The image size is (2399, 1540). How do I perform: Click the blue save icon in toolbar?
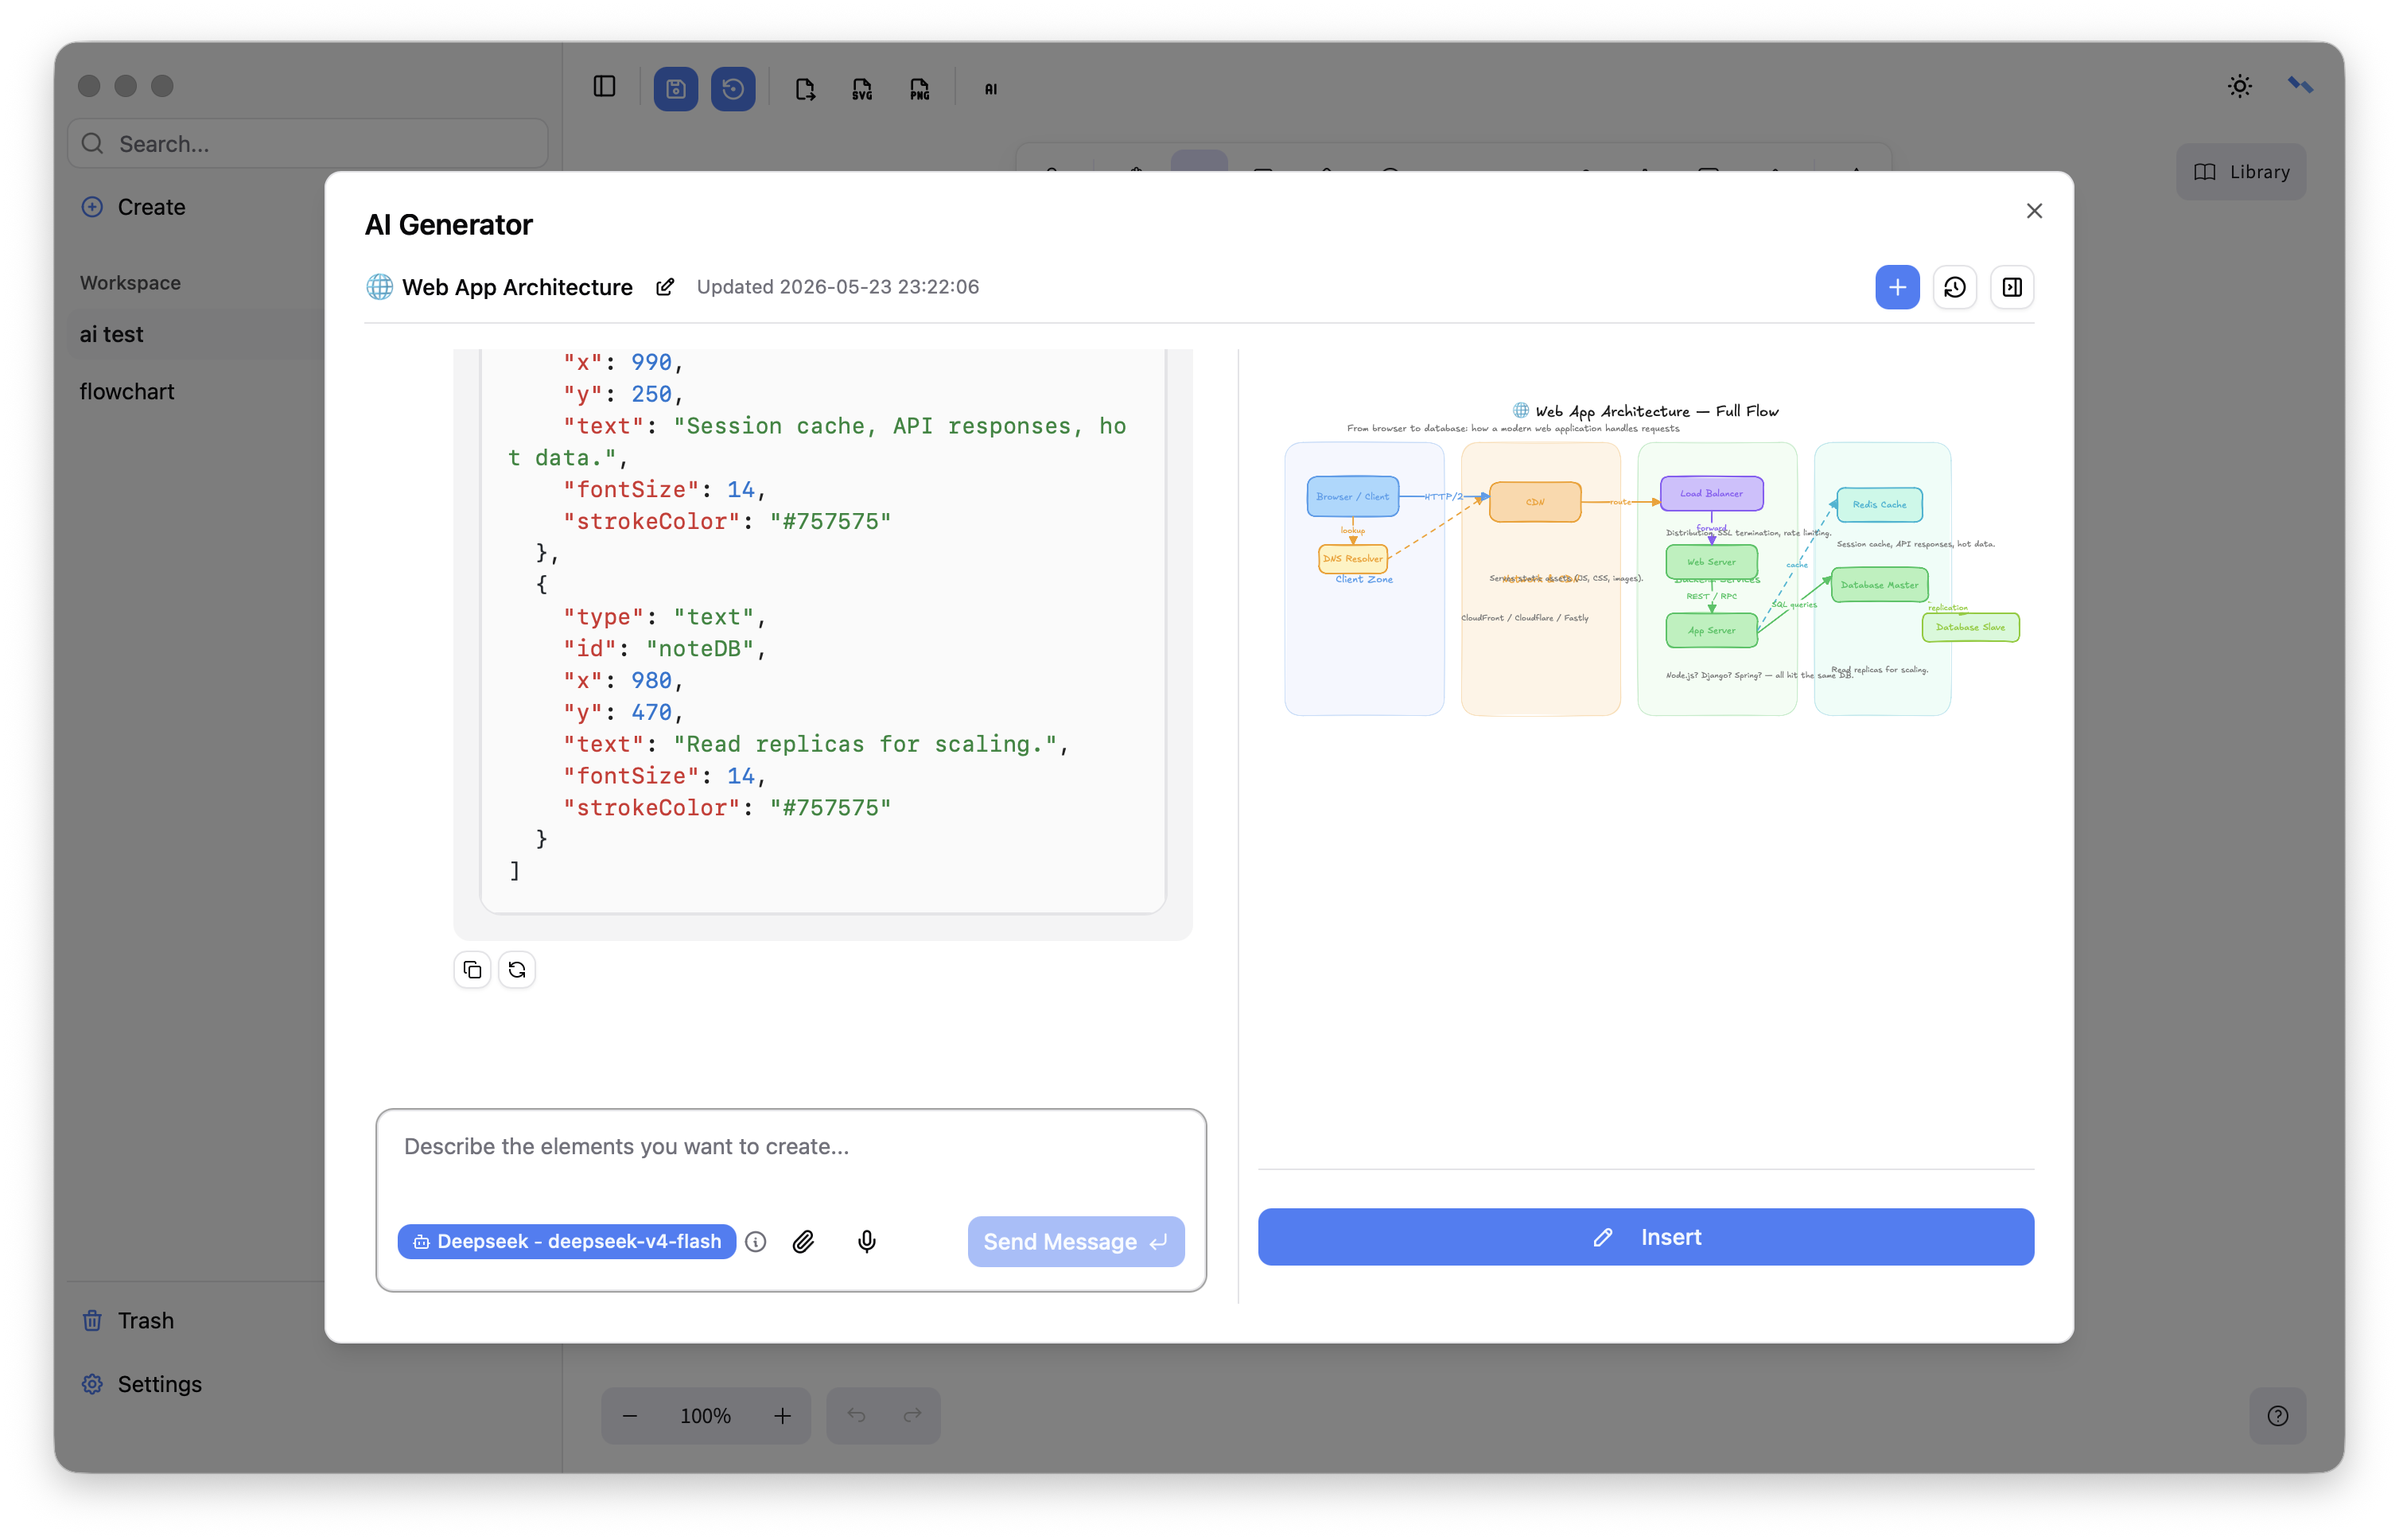pos(676,88)
